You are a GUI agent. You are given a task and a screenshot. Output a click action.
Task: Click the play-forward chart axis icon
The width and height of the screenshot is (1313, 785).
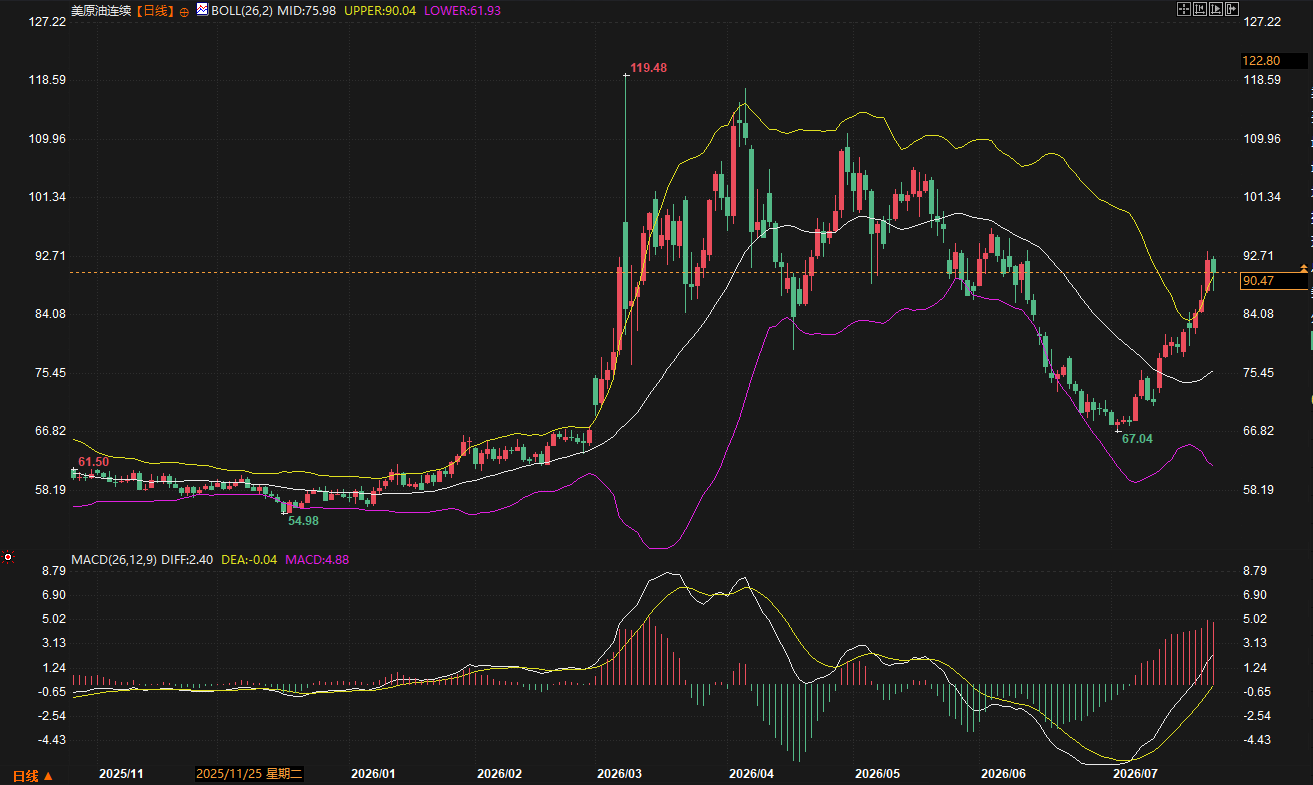pos(1216,9)
